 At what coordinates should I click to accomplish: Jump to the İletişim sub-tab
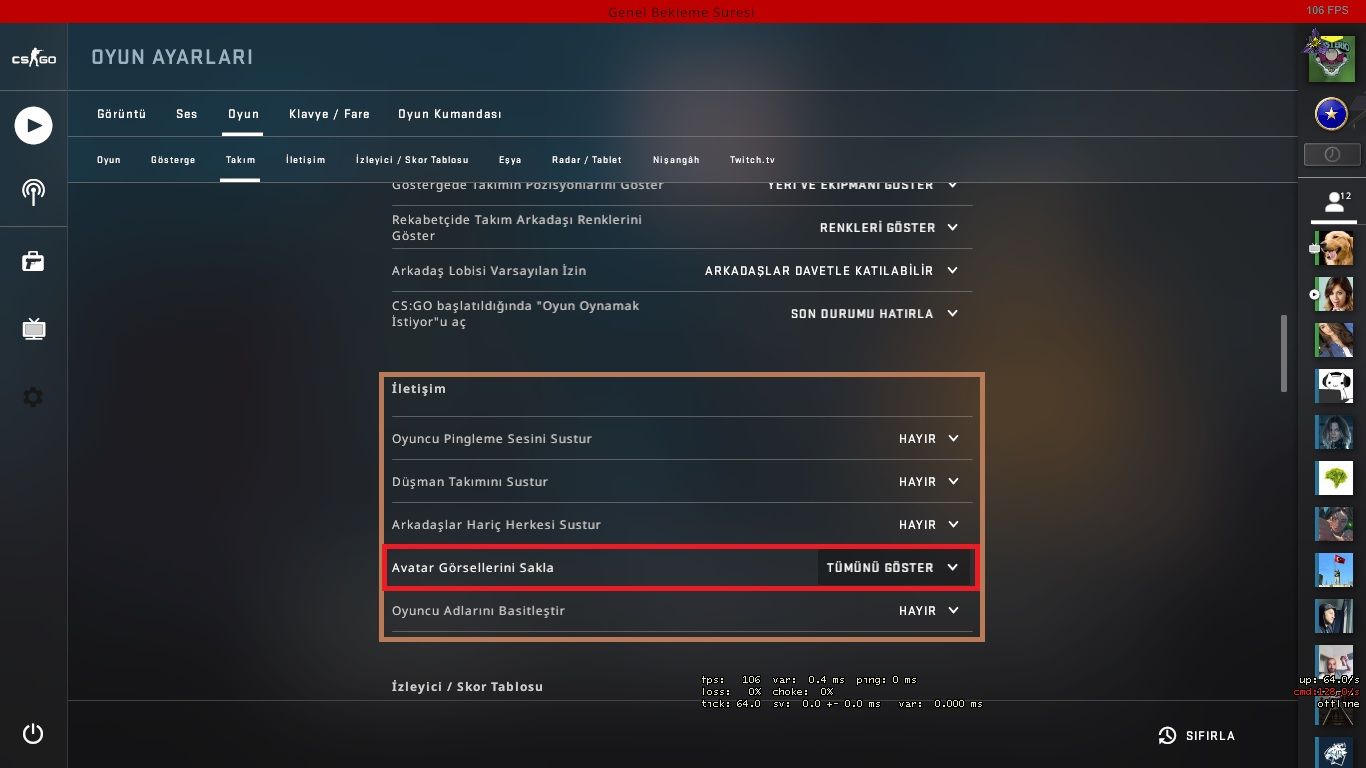point(305,160)
